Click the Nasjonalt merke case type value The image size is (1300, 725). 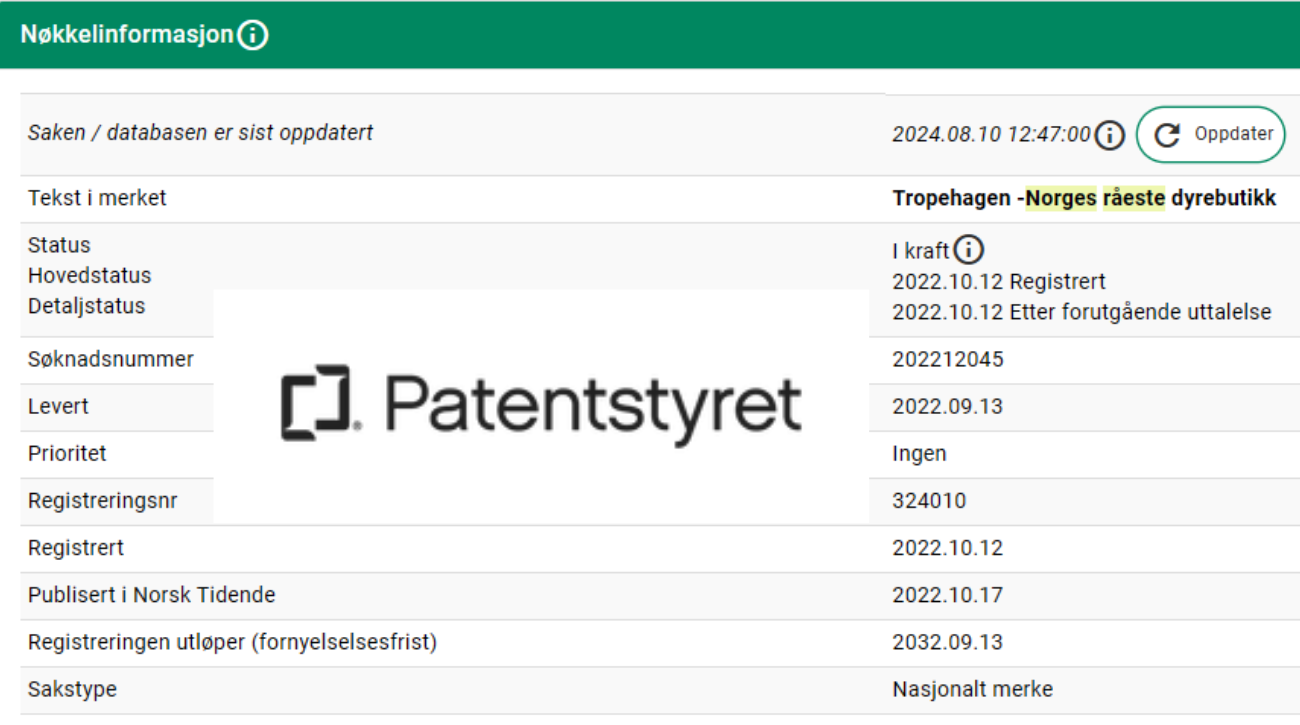tap(972, 689)
